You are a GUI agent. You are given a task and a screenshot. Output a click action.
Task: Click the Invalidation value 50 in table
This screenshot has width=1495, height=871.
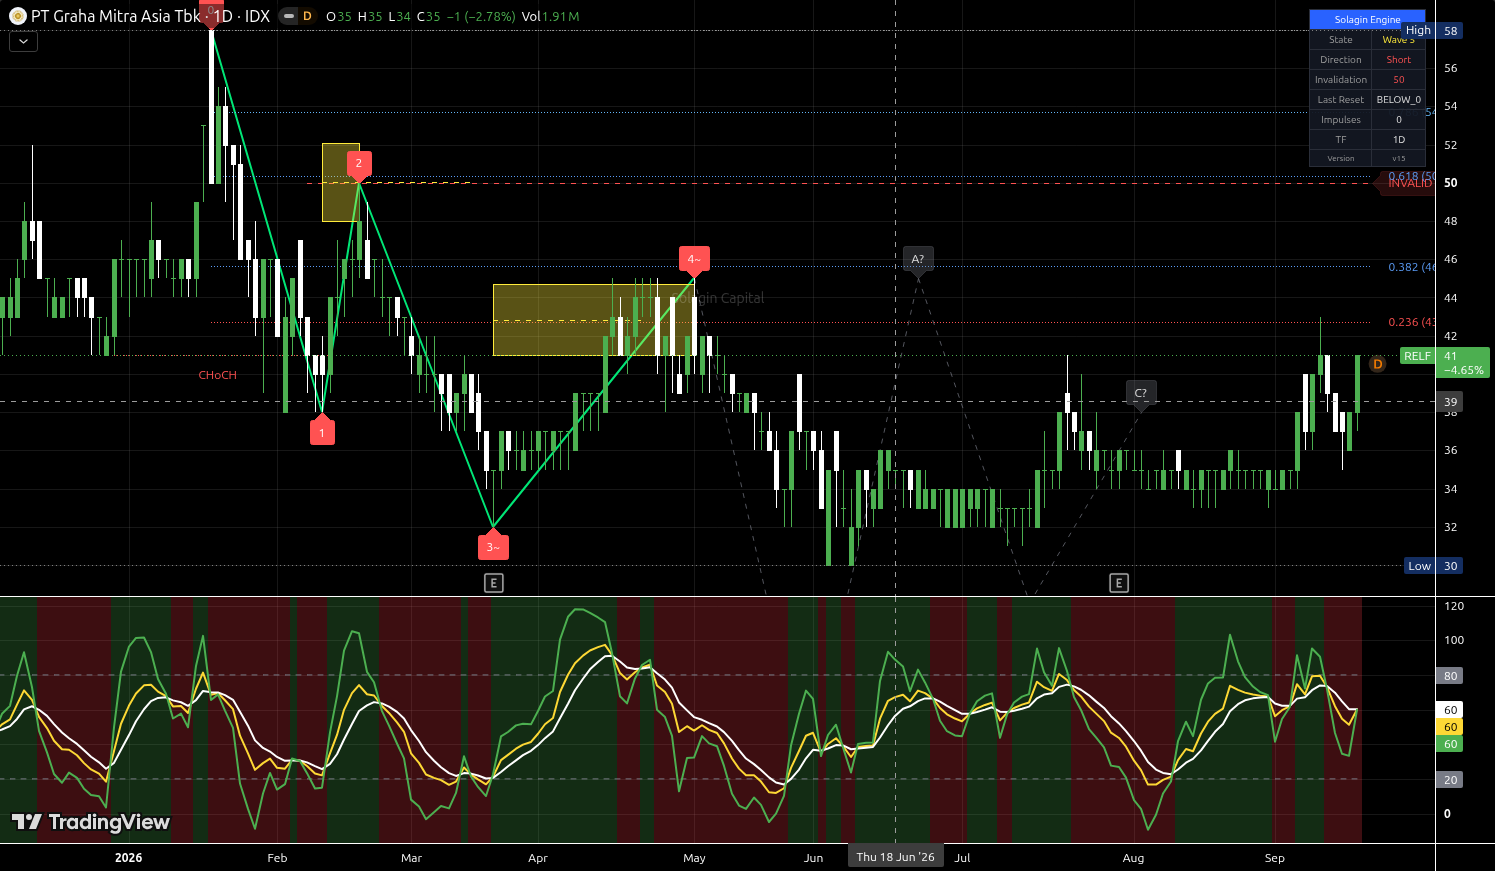tap(1398, 80)
